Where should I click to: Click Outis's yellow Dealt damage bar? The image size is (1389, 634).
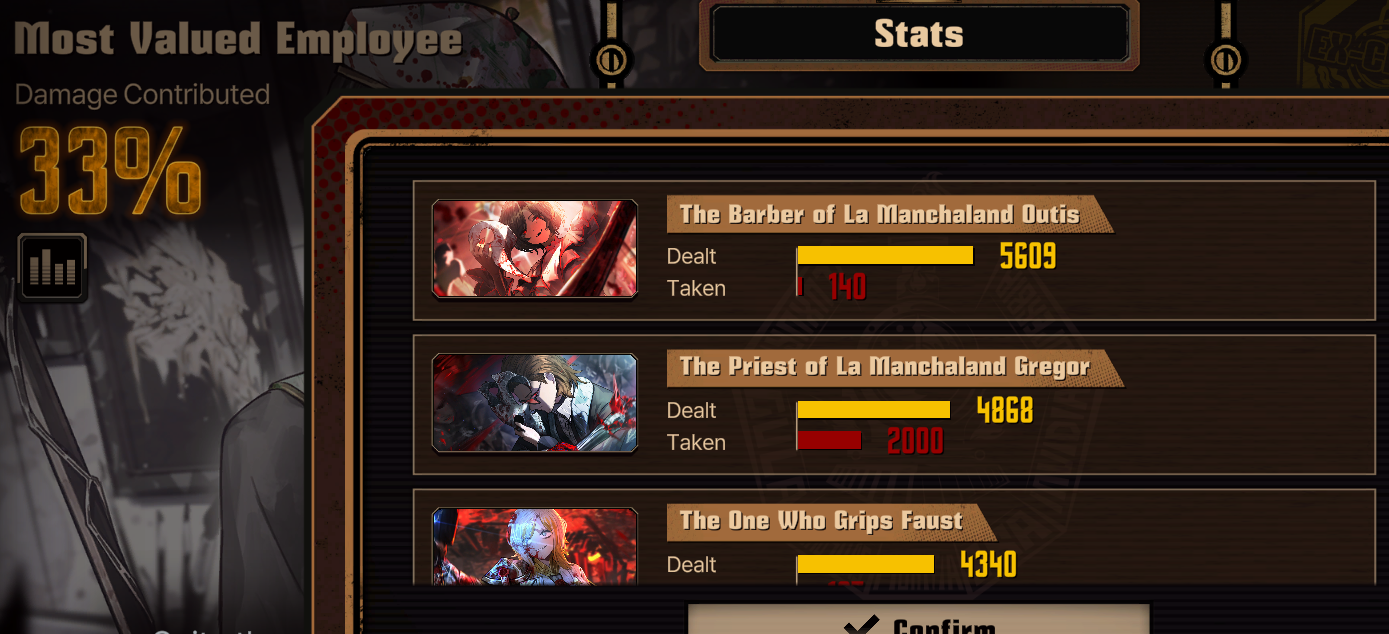tap(885, 256)
